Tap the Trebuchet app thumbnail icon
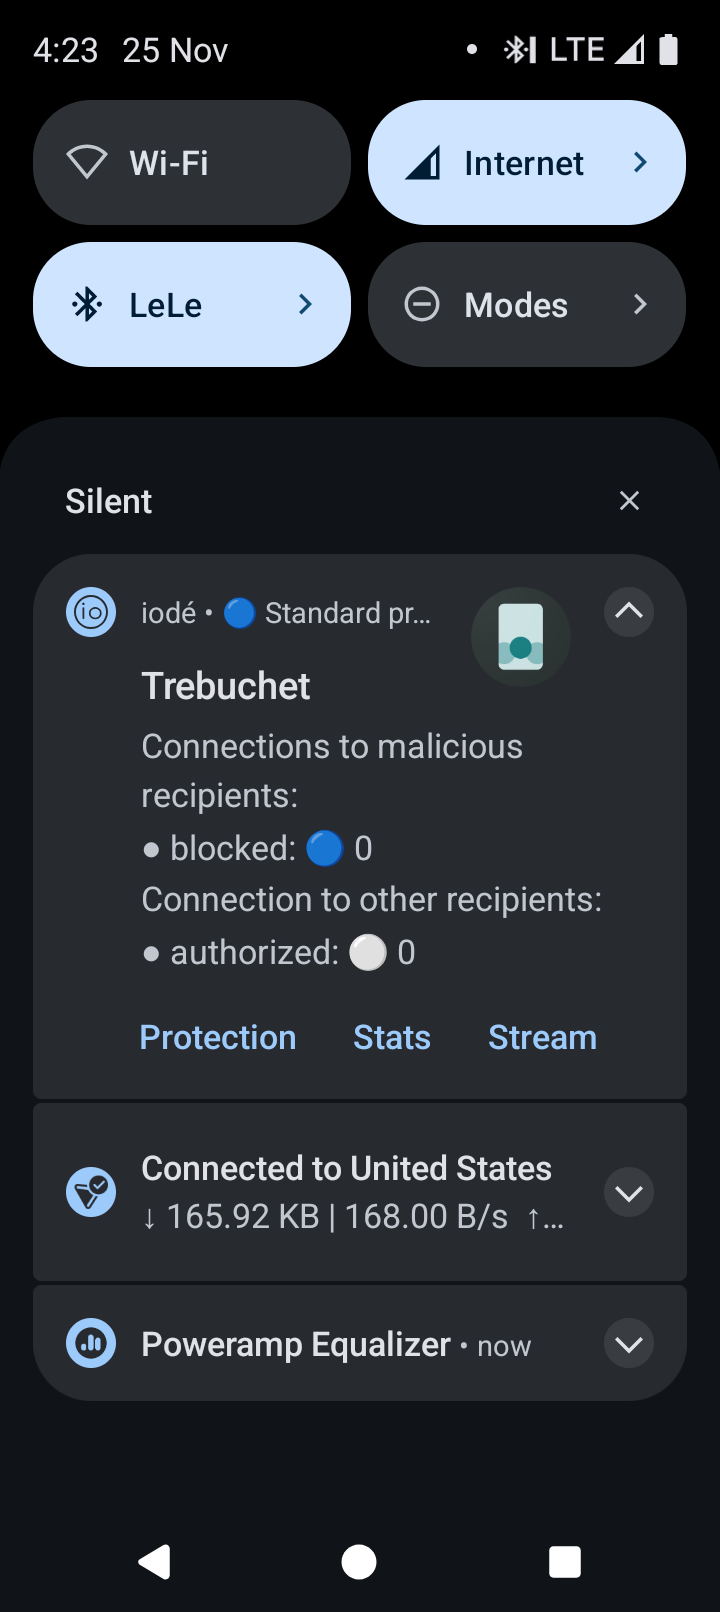Screen dimensions: 720x1612 [520, 637]
